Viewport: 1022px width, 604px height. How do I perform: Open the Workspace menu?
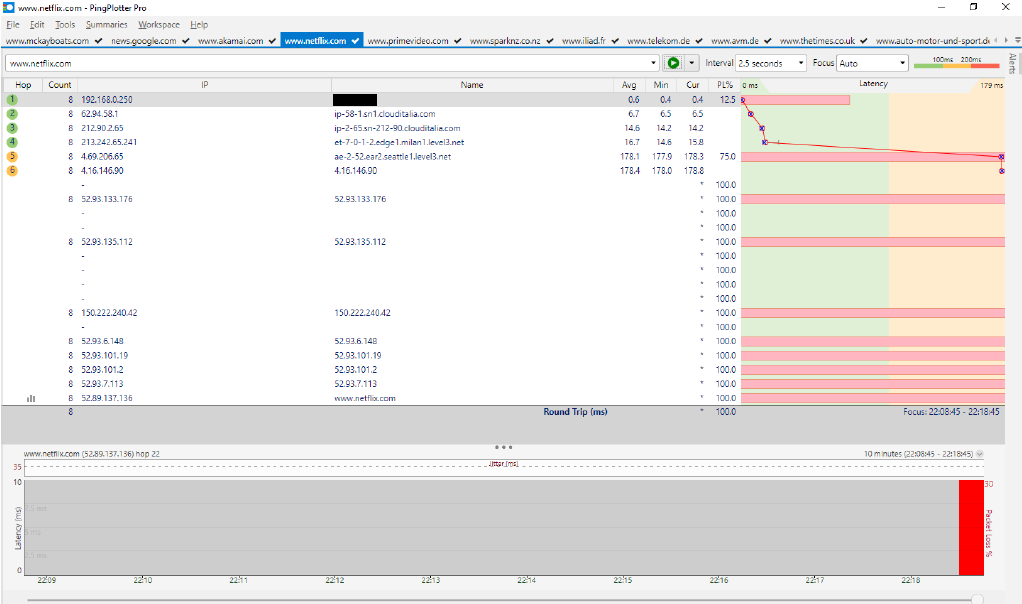point(158,25)
